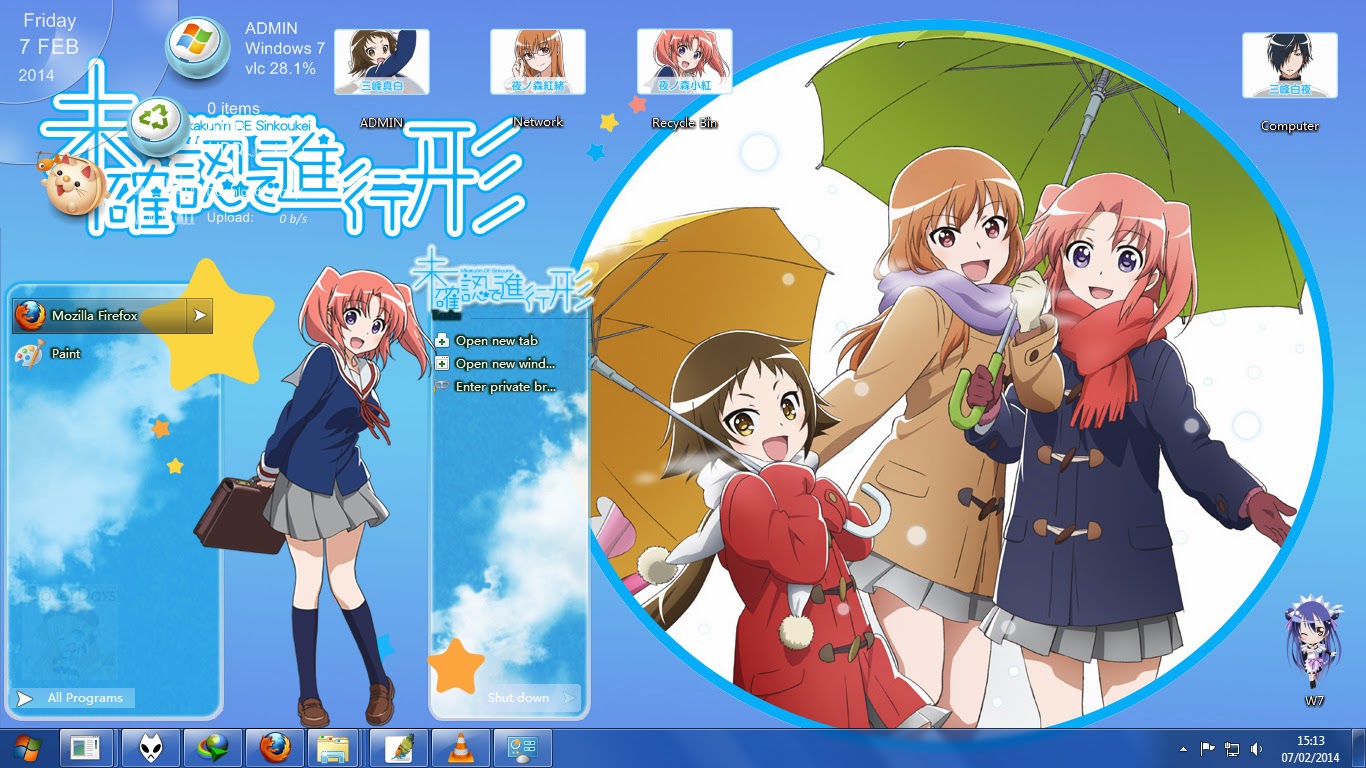Open the Computer desktop icon
This screenshot has height=768, width=1366.
point(1289,62)
